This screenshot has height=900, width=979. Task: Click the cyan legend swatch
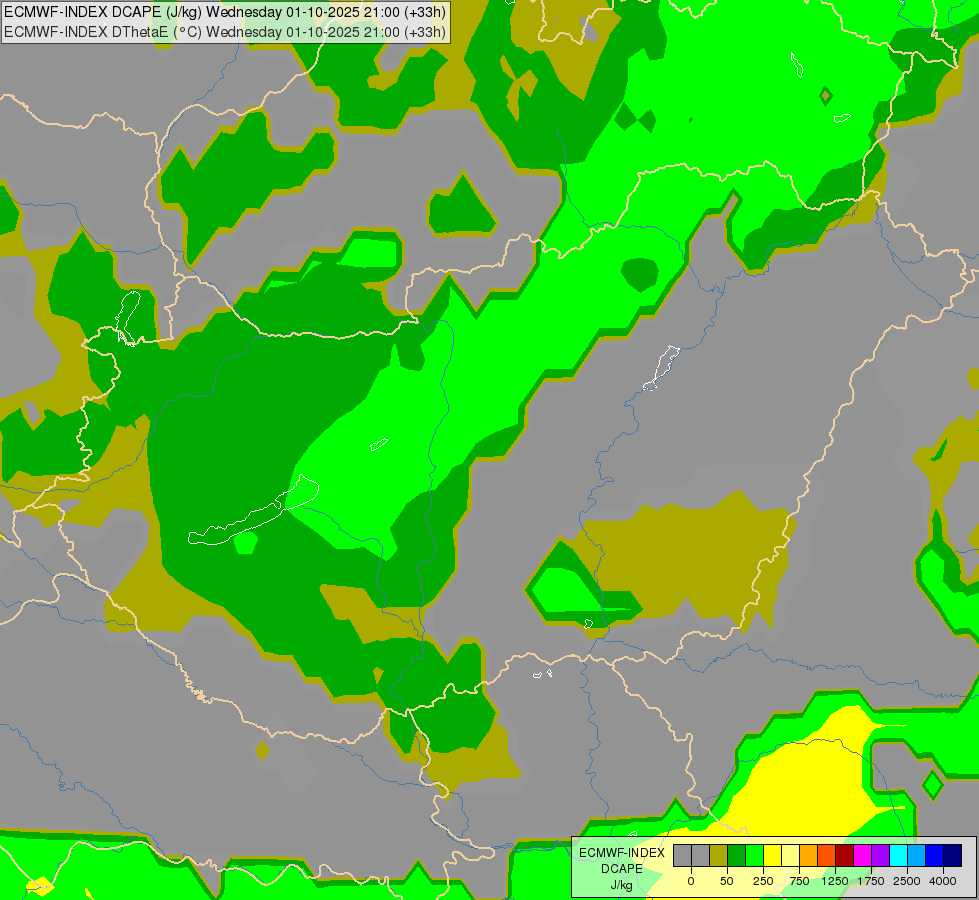pos(898,855)
